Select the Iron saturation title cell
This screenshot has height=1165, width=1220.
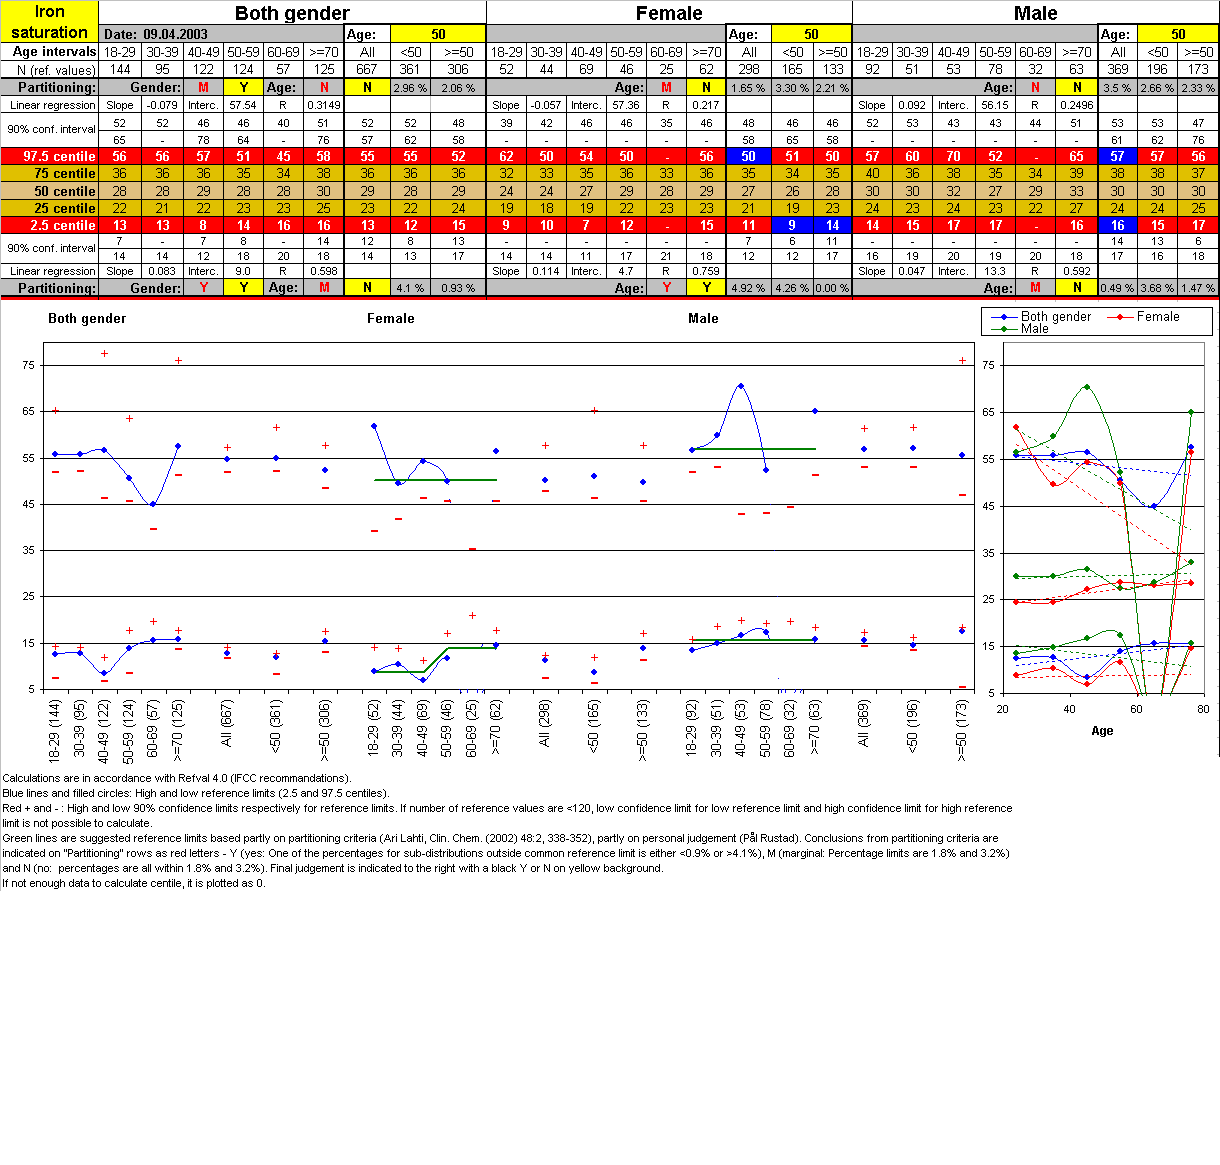(x=50, y=21)
